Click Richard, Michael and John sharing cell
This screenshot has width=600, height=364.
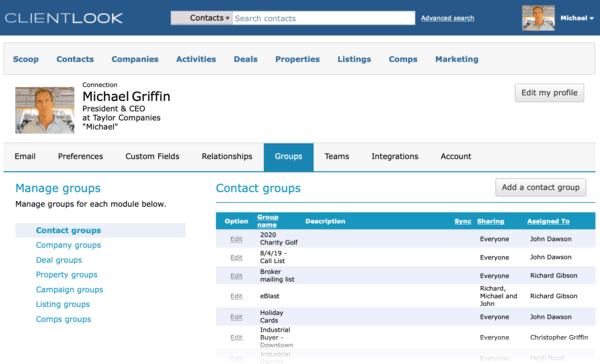pos(498,296)
